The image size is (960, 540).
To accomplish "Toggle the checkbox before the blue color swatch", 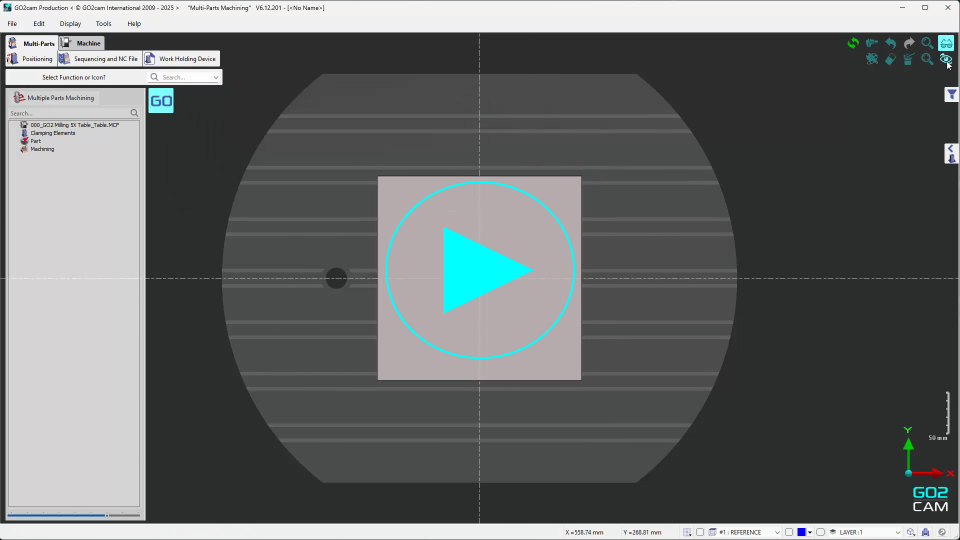I will point(789,533).
